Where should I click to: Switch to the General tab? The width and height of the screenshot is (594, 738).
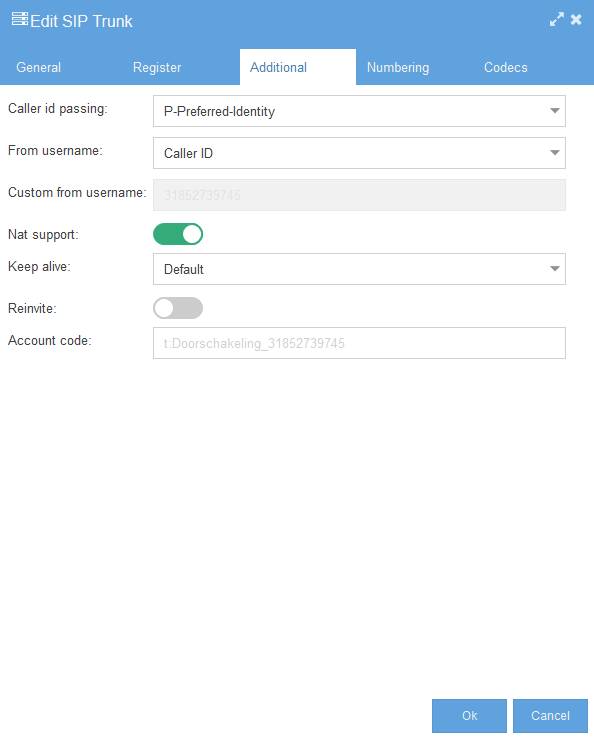39,67
